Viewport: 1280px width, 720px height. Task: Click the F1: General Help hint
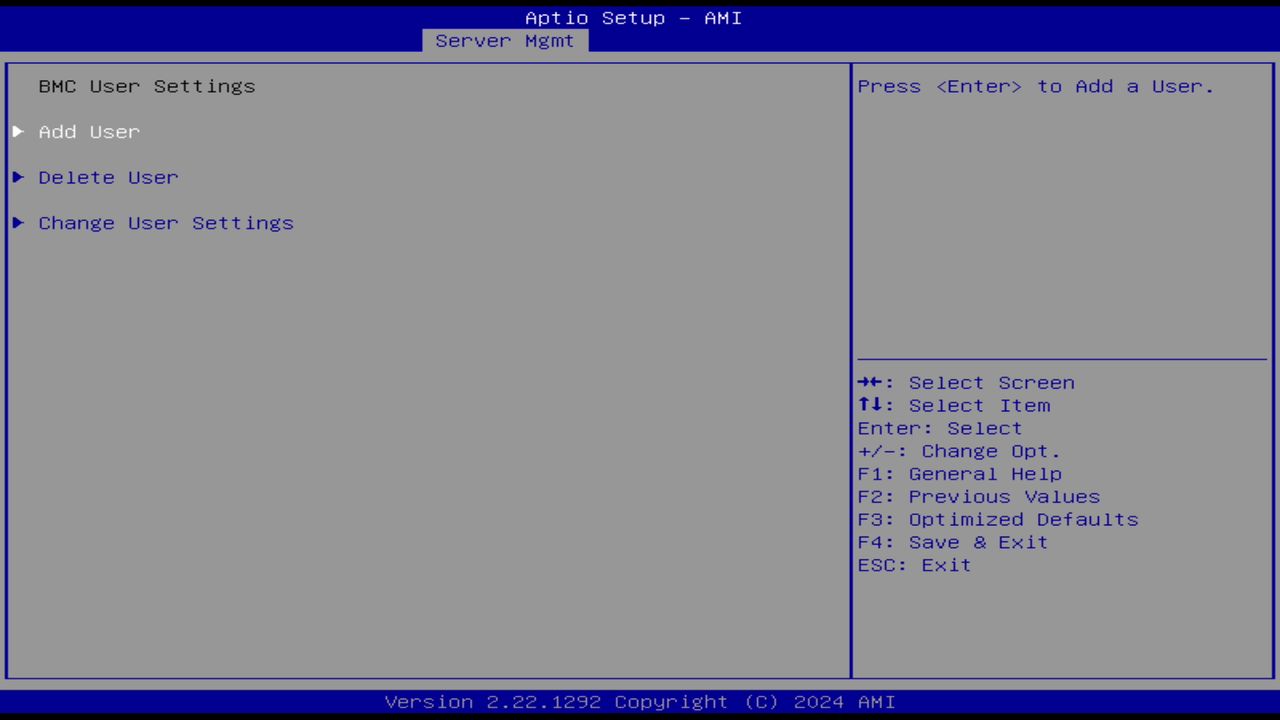click(960, 474)
